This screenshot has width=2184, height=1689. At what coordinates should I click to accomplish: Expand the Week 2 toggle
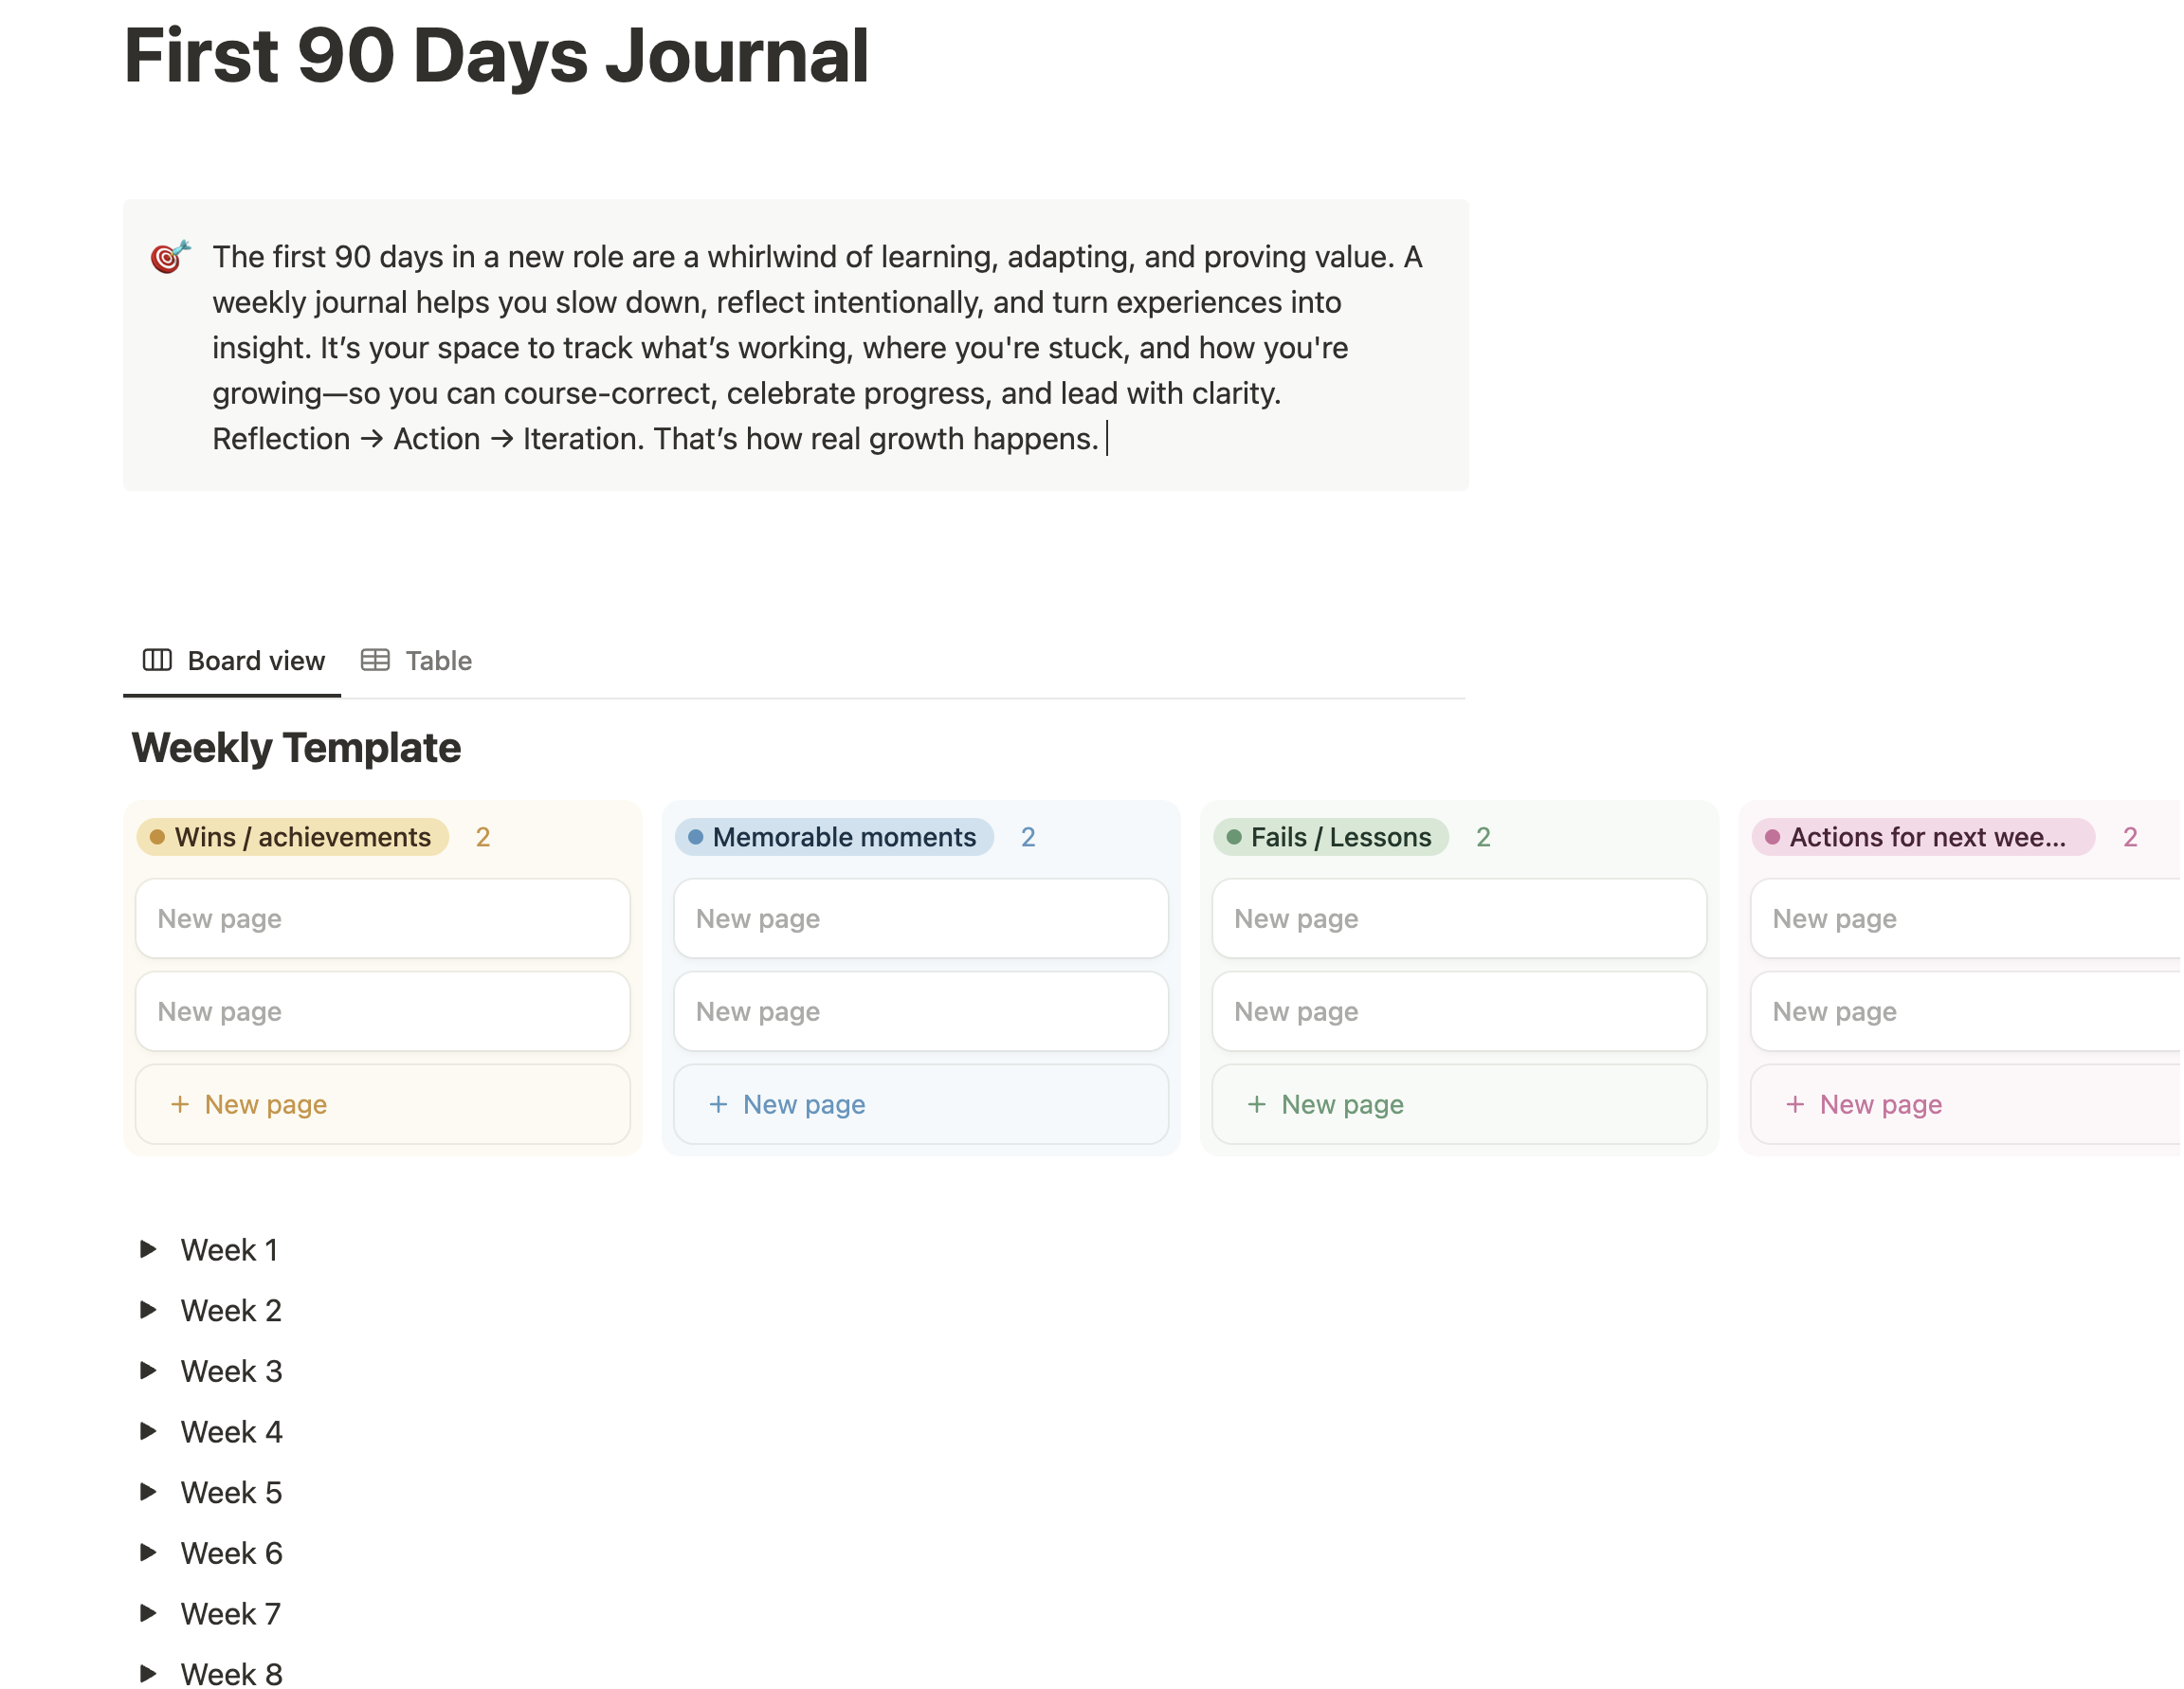click(x=148, y=1310)
